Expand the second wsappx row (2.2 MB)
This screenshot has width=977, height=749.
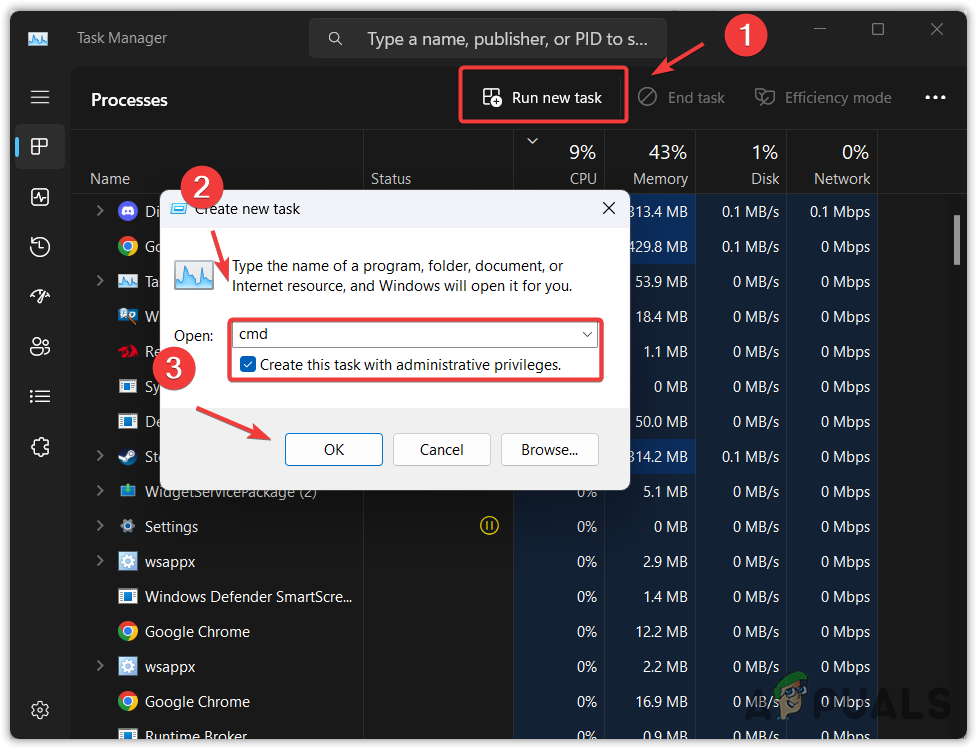100,666
